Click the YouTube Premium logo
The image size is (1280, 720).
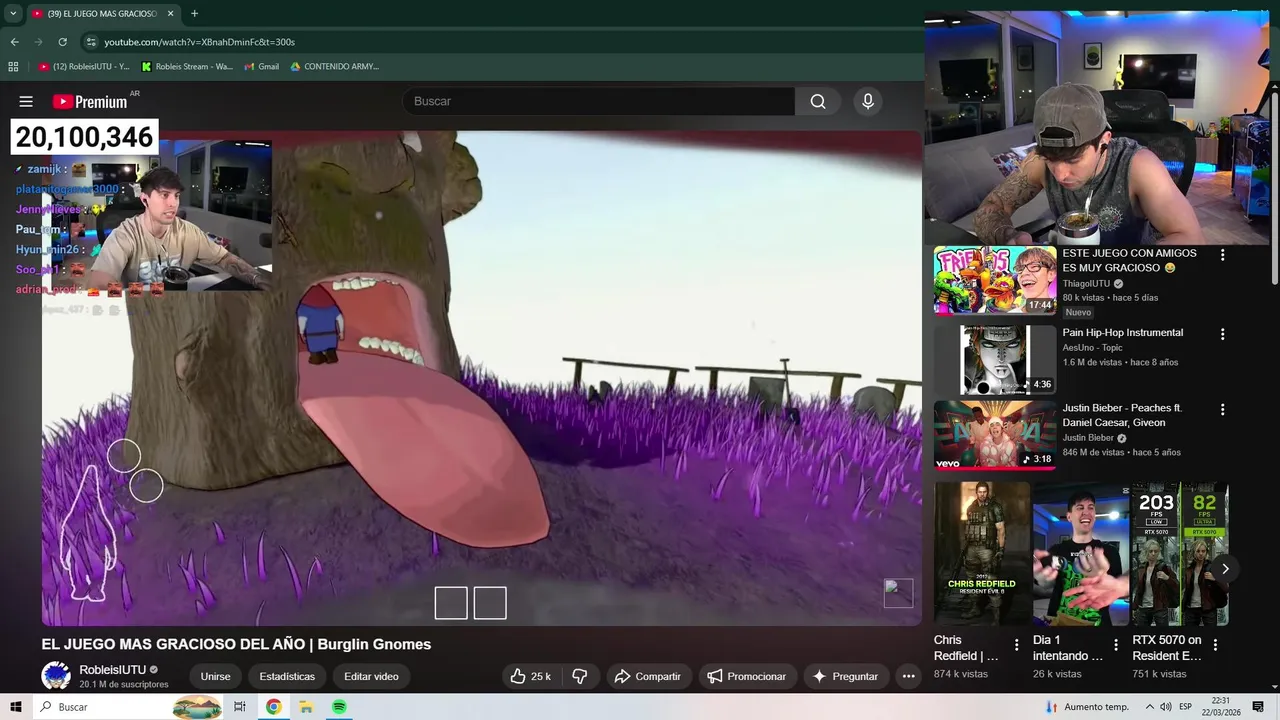point(90,101)
